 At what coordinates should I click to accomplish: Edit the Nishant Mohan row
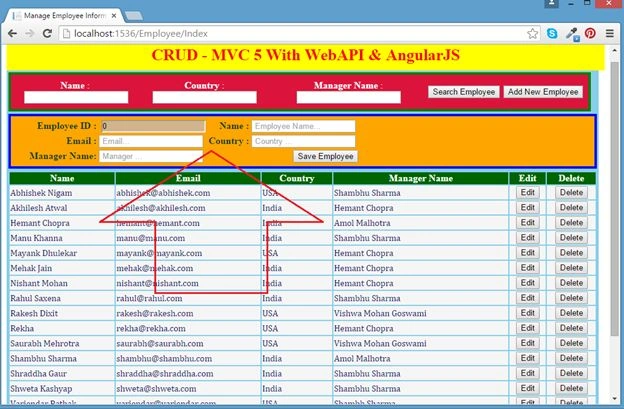click(x=528, y=283)
